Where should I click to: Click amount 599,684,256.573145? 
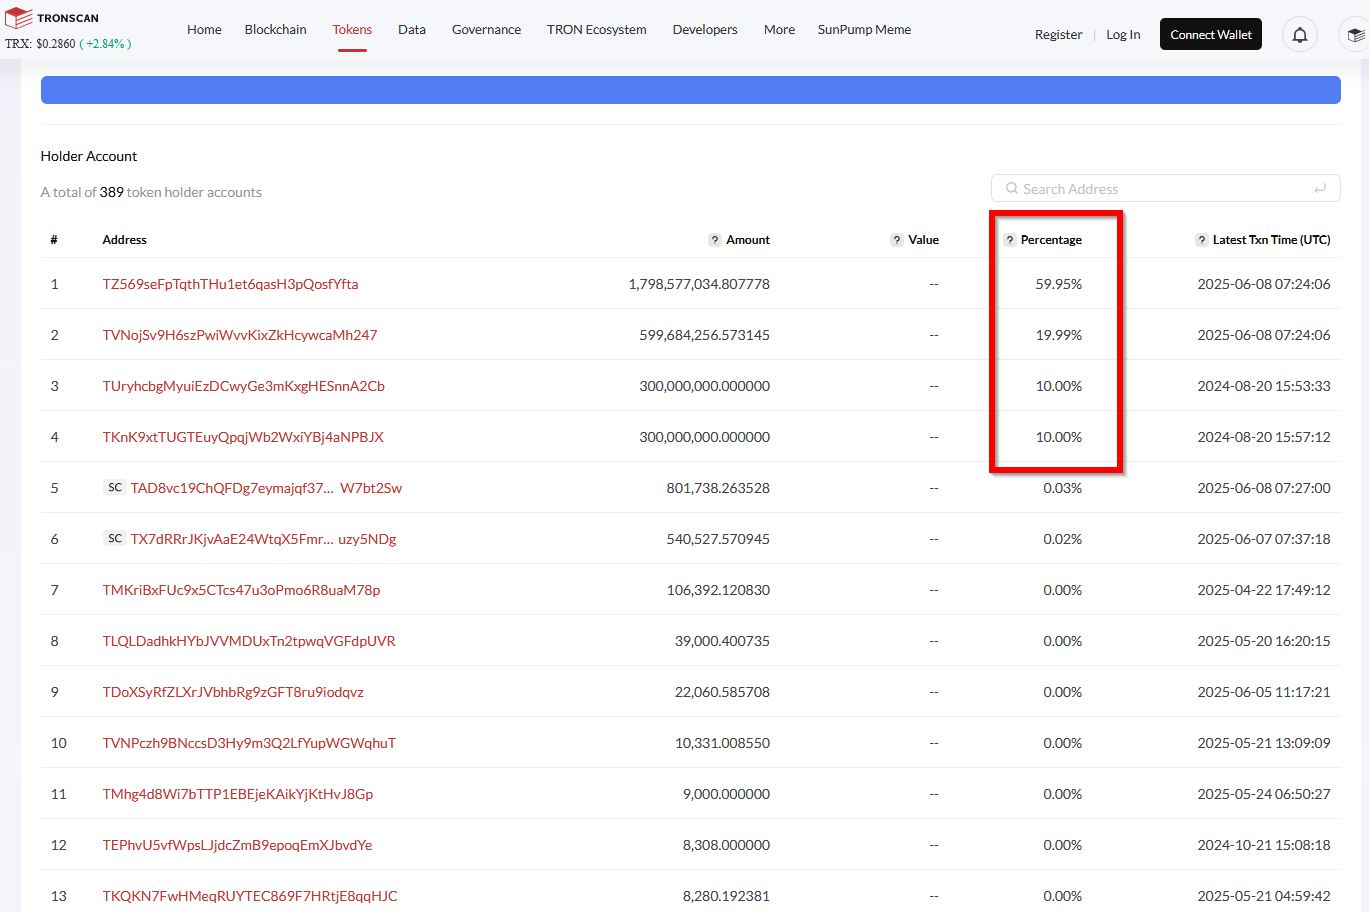pyautogui.click(x=705, y=335)
